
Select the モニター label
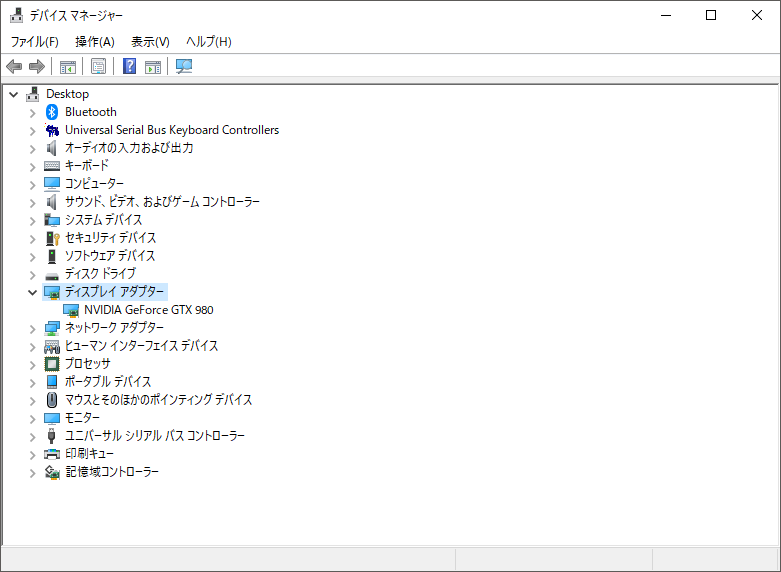(x=82, y=417)
